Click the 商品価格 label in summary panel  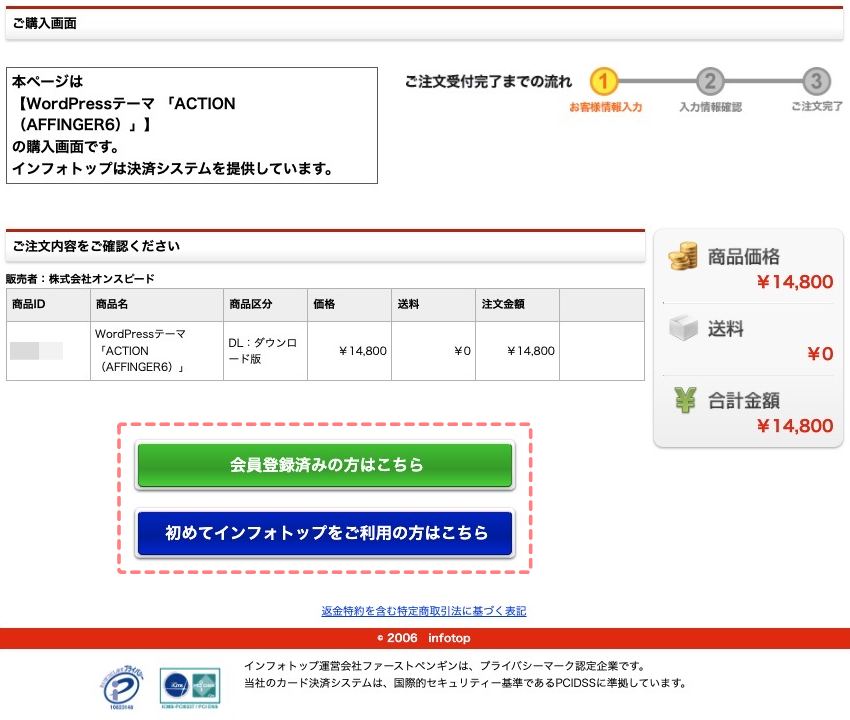pos(744,256)
